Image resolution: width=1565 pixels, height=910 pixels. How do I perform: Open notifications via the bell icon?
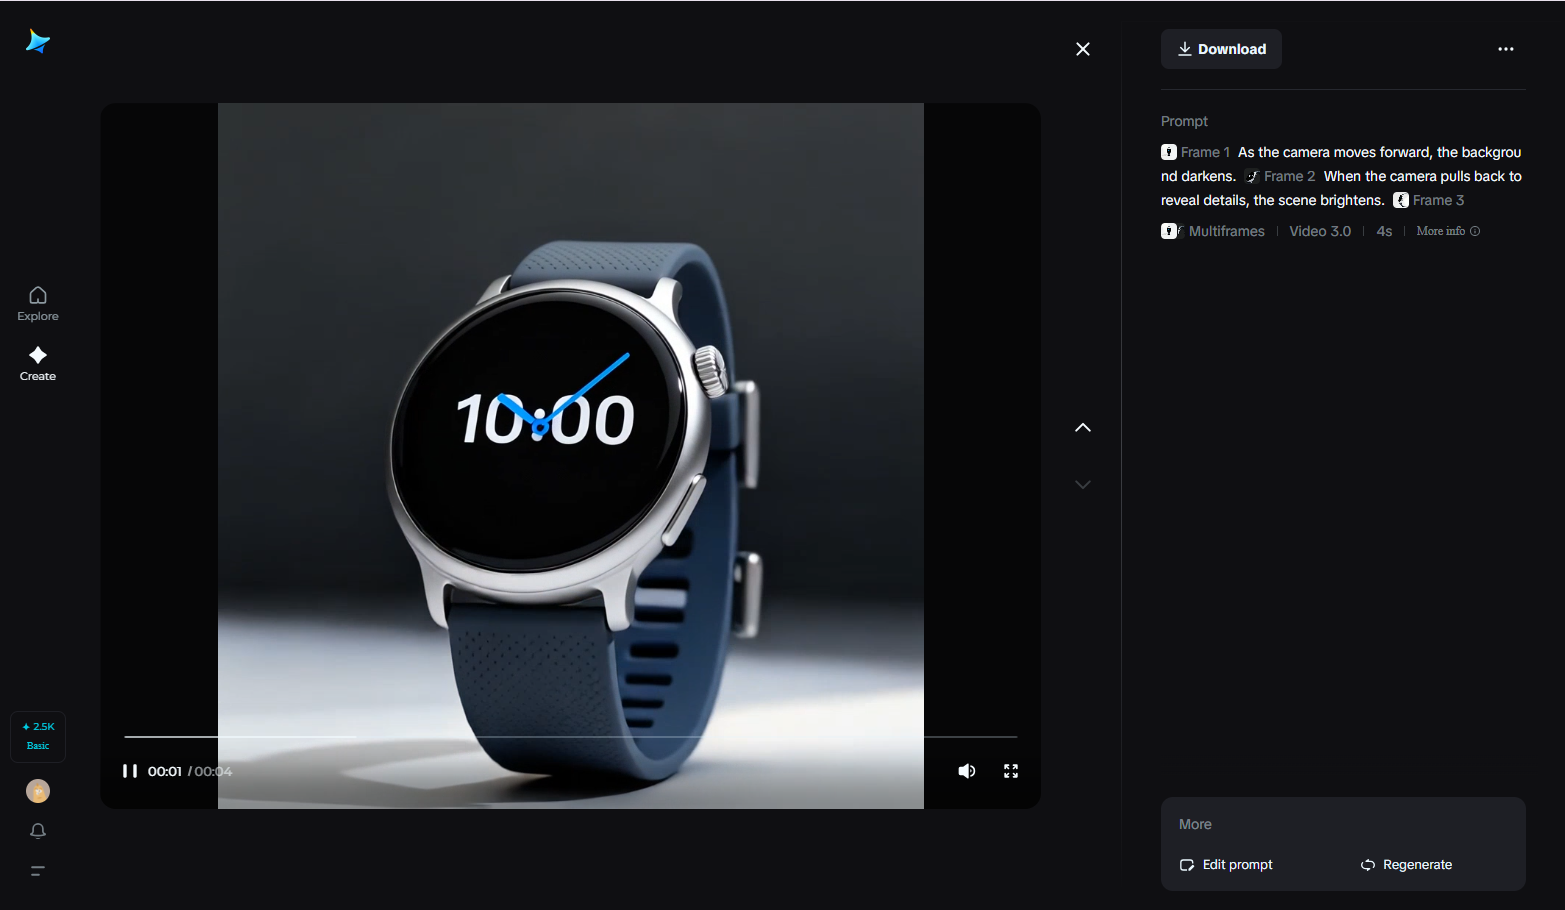(x=37, y=830)
